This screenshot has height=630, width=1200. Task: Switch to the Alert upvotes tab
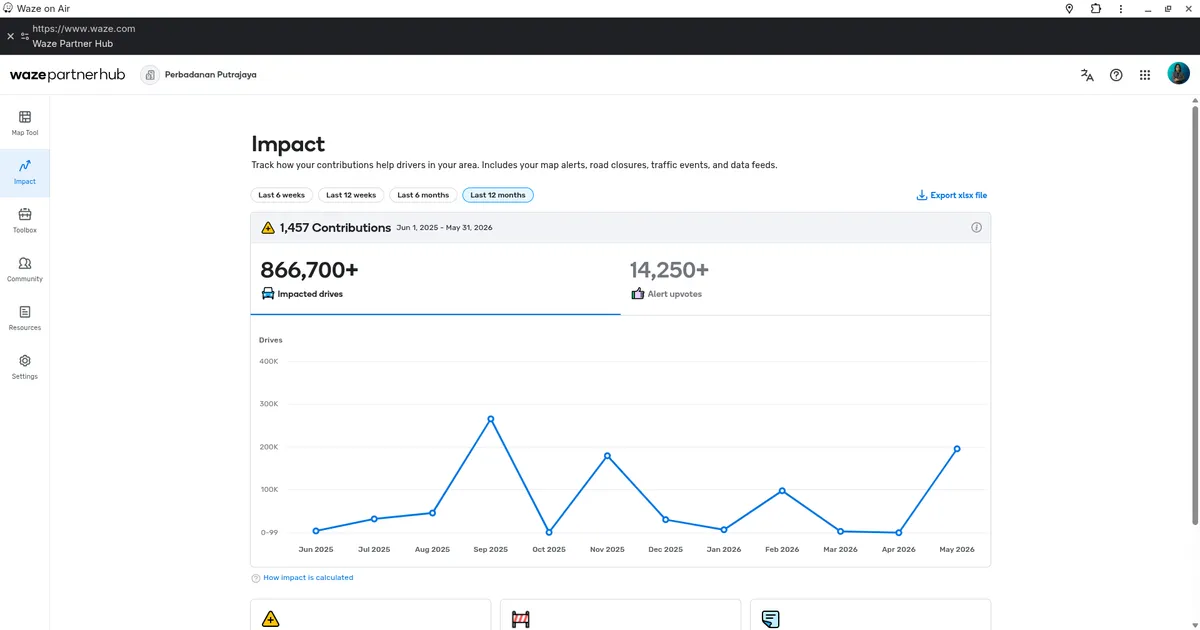(x=805, y=279)
